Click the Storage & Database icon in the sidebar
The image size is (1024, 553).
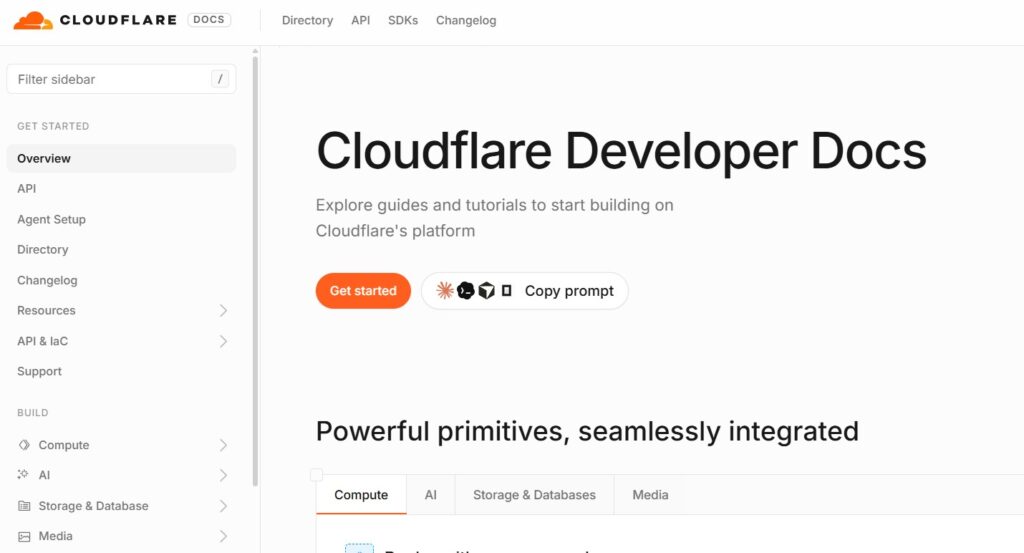point(24,505)
